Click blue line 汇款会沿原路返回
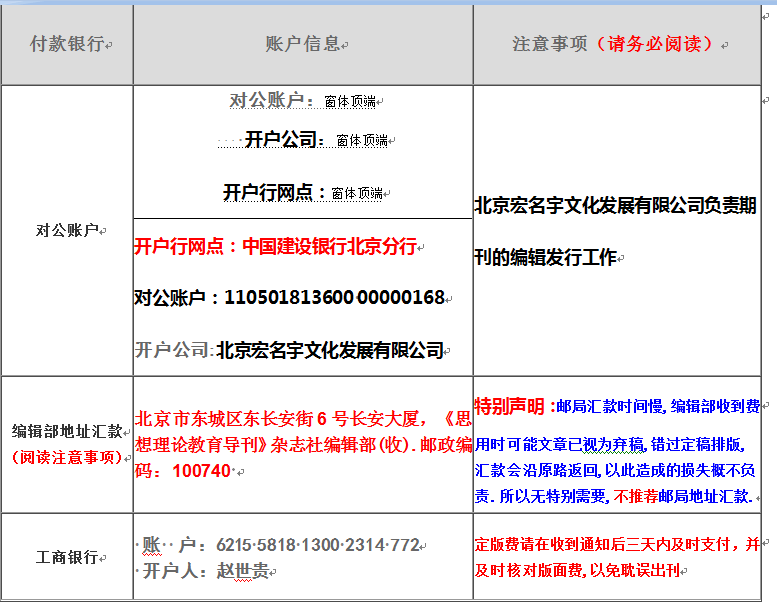This screenshot has height=603, width=777. (x=538, y=470)
